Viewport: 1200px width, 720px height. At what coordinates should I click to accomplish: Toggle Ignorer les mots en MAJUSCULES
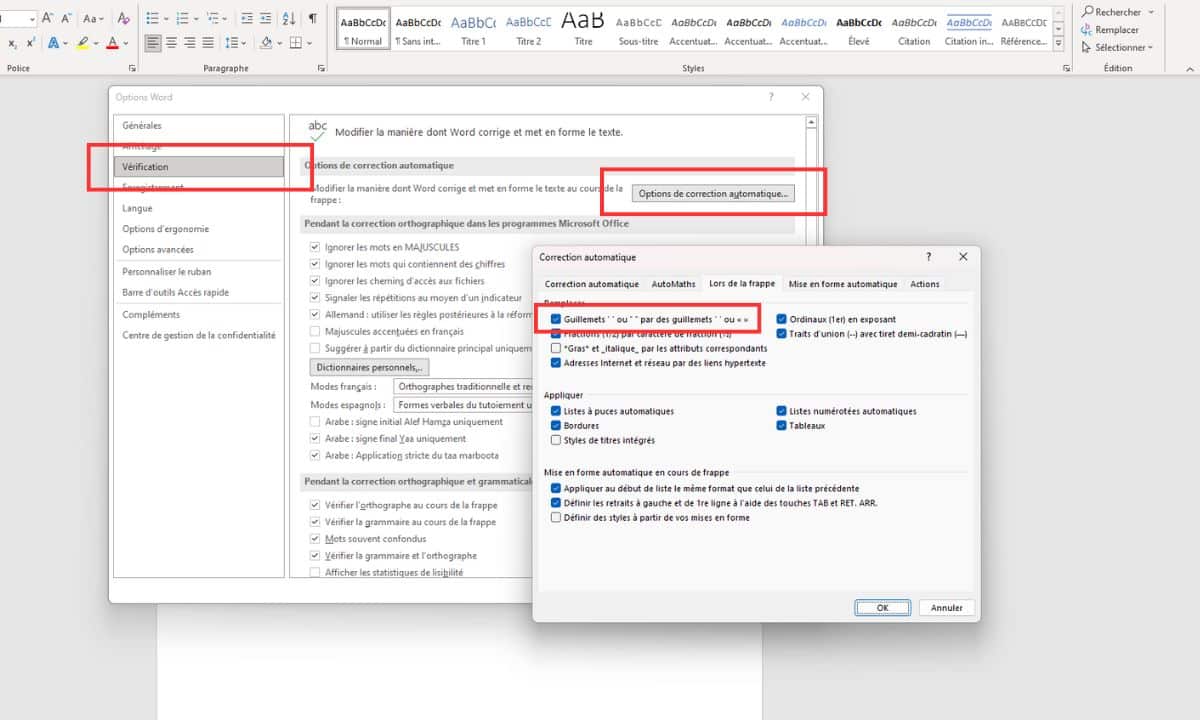click(x=315, y=247)
